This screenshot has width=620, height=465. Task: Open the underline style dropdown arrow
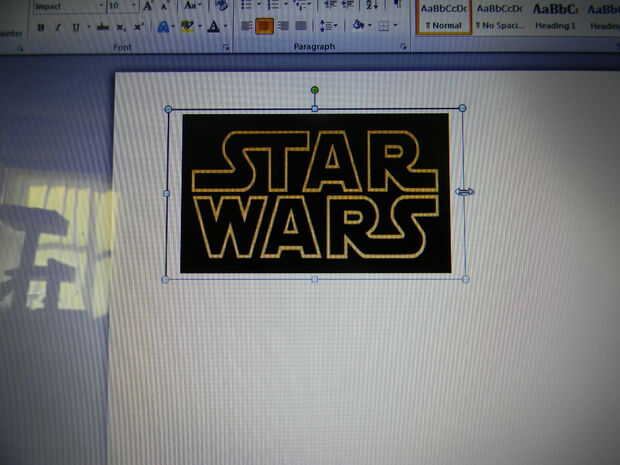click(89, 27)
